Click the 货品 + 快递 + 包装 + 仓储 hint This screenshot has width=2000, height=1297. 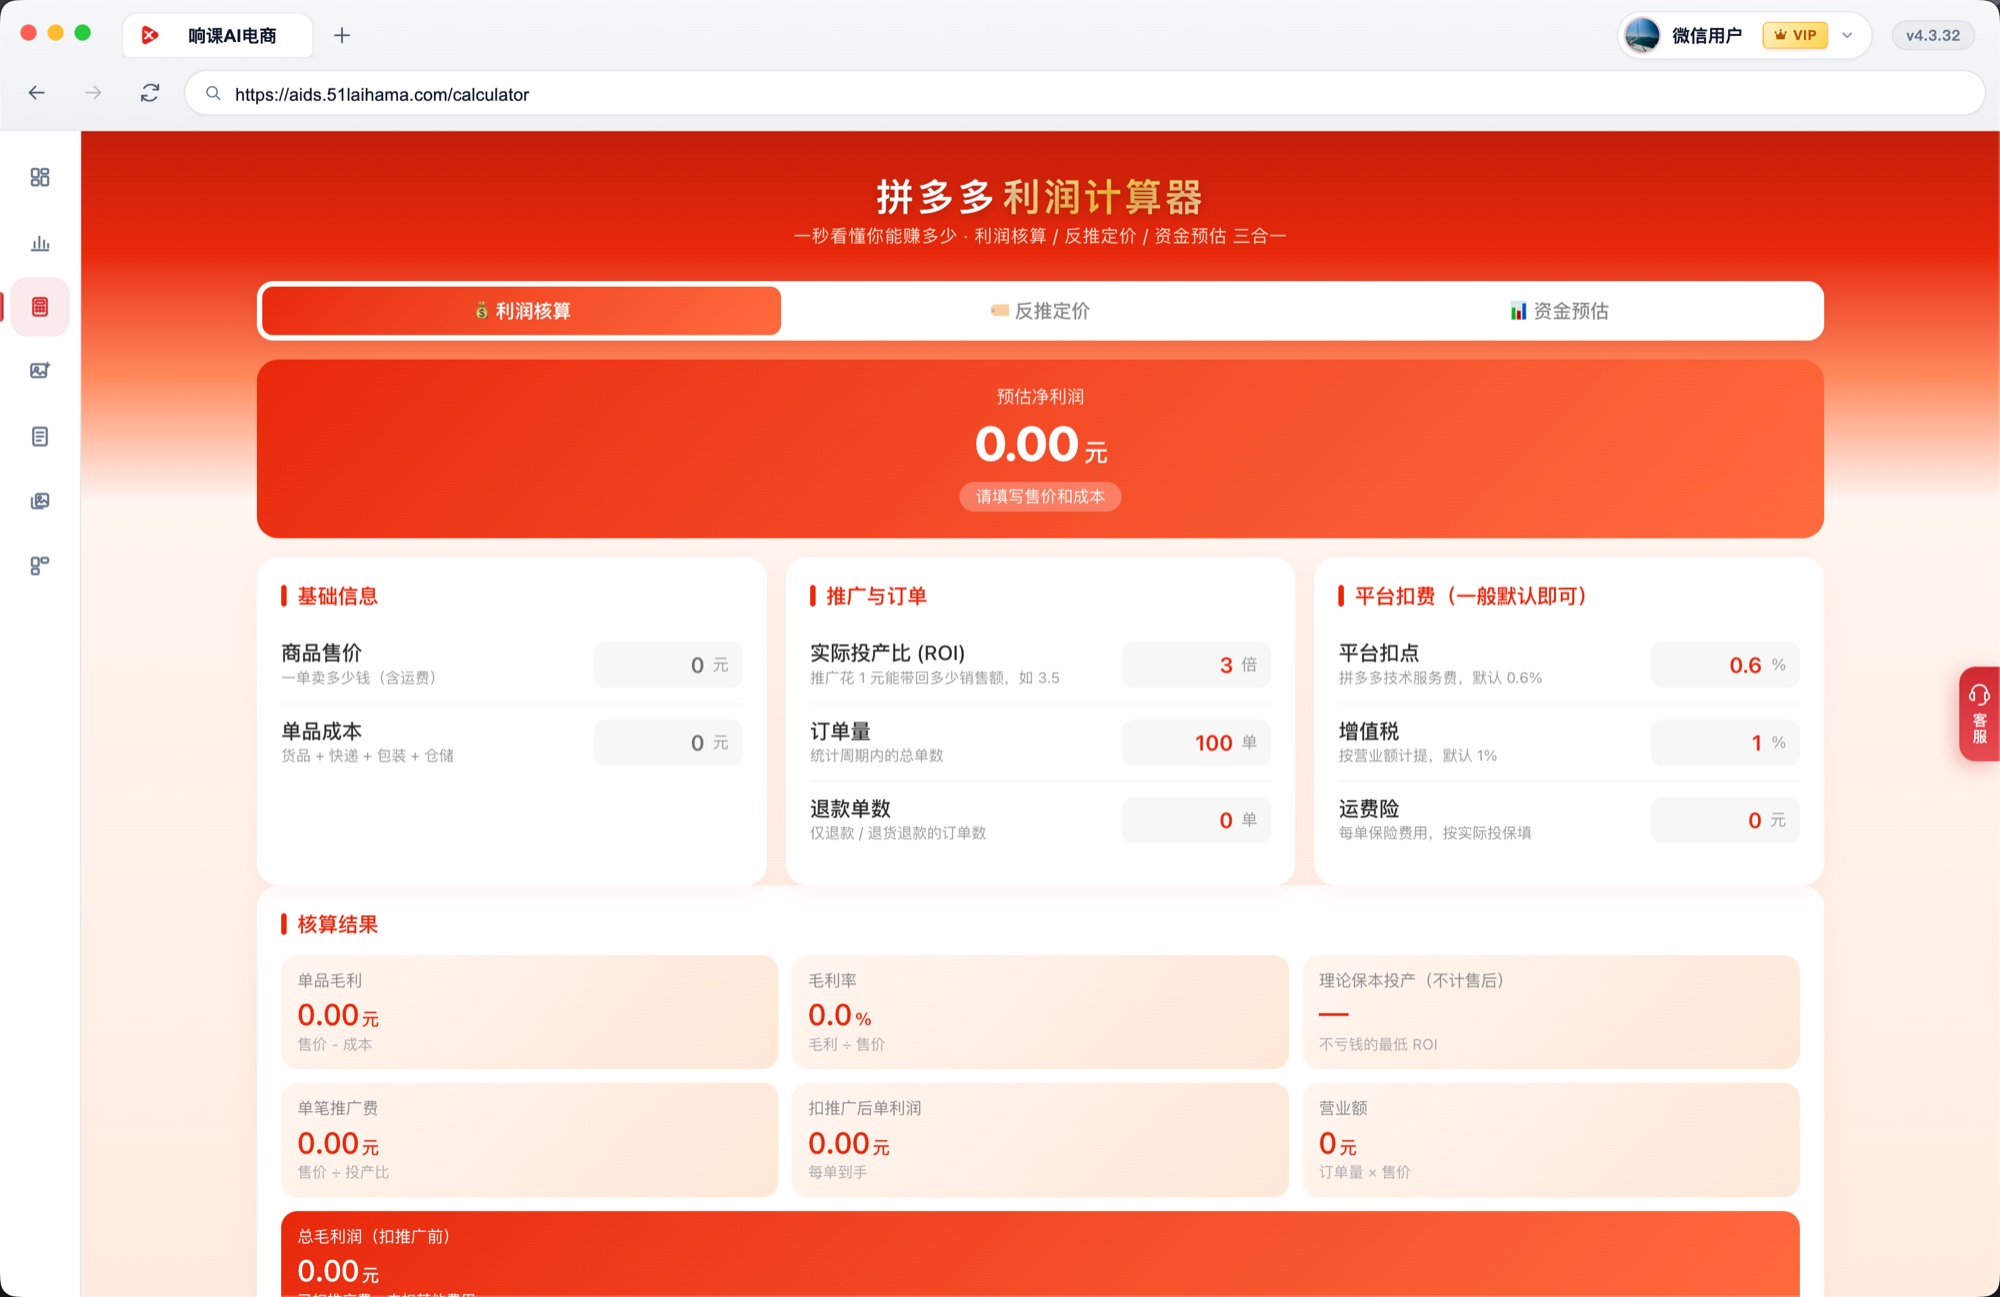tap(367, 756)
